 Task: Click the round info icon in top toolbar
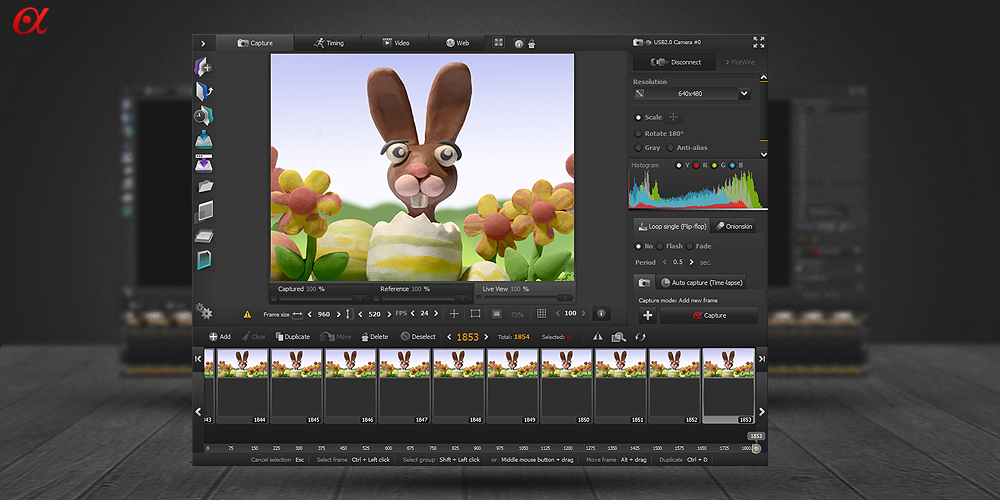pos(518,44)
